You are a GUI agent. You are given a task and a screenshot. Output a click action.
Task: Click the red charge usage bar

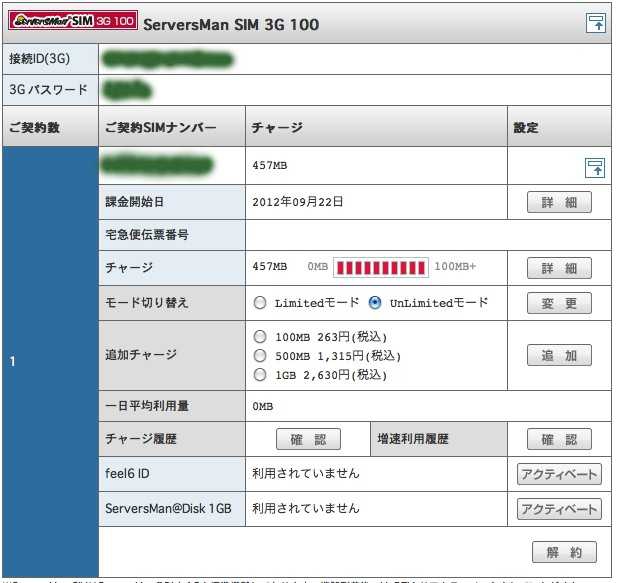point(381,268)
